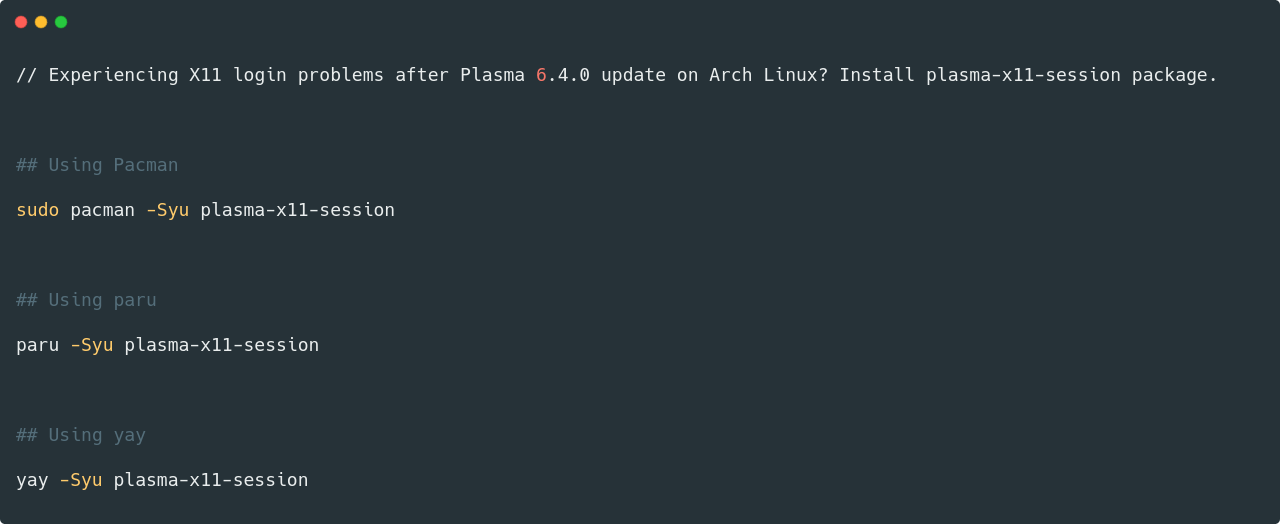
Task: Click the word 'pacman' in the sudo command
Action: pos(102,210)
